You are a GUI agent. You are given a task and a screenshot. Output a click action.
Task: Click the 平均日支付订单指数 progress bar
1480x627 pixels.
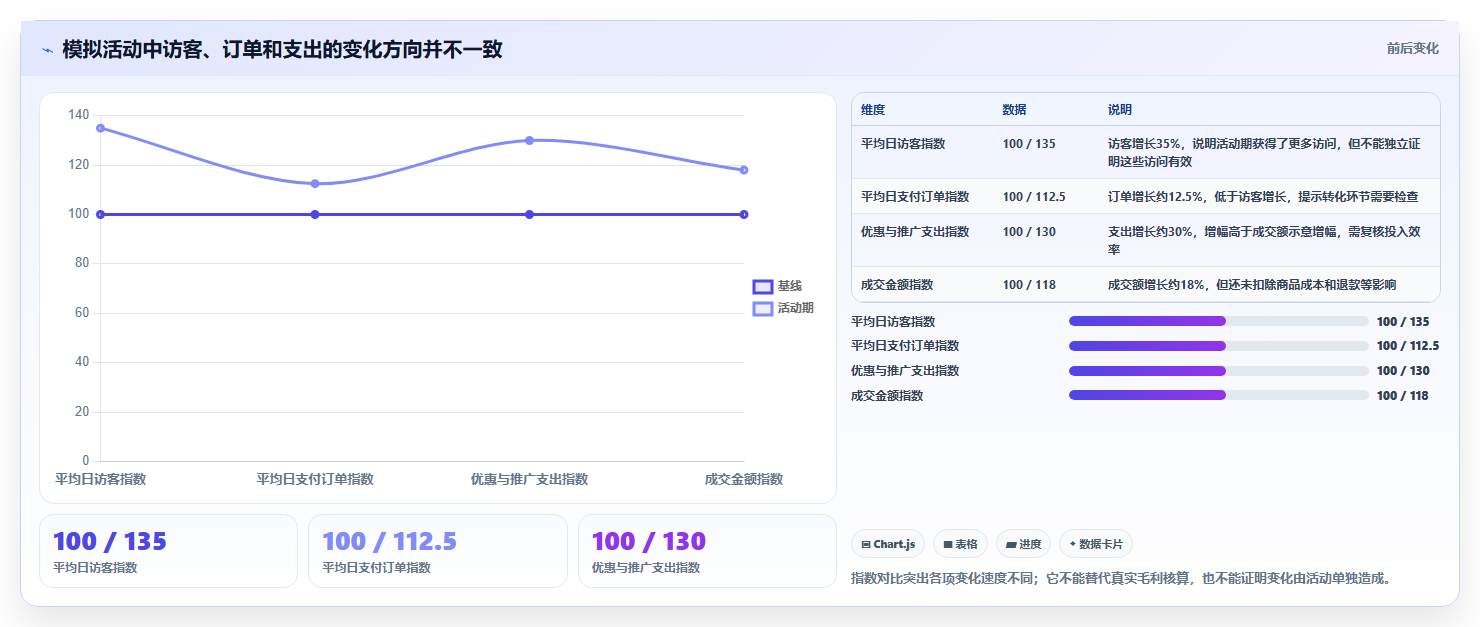[1218, 346]
